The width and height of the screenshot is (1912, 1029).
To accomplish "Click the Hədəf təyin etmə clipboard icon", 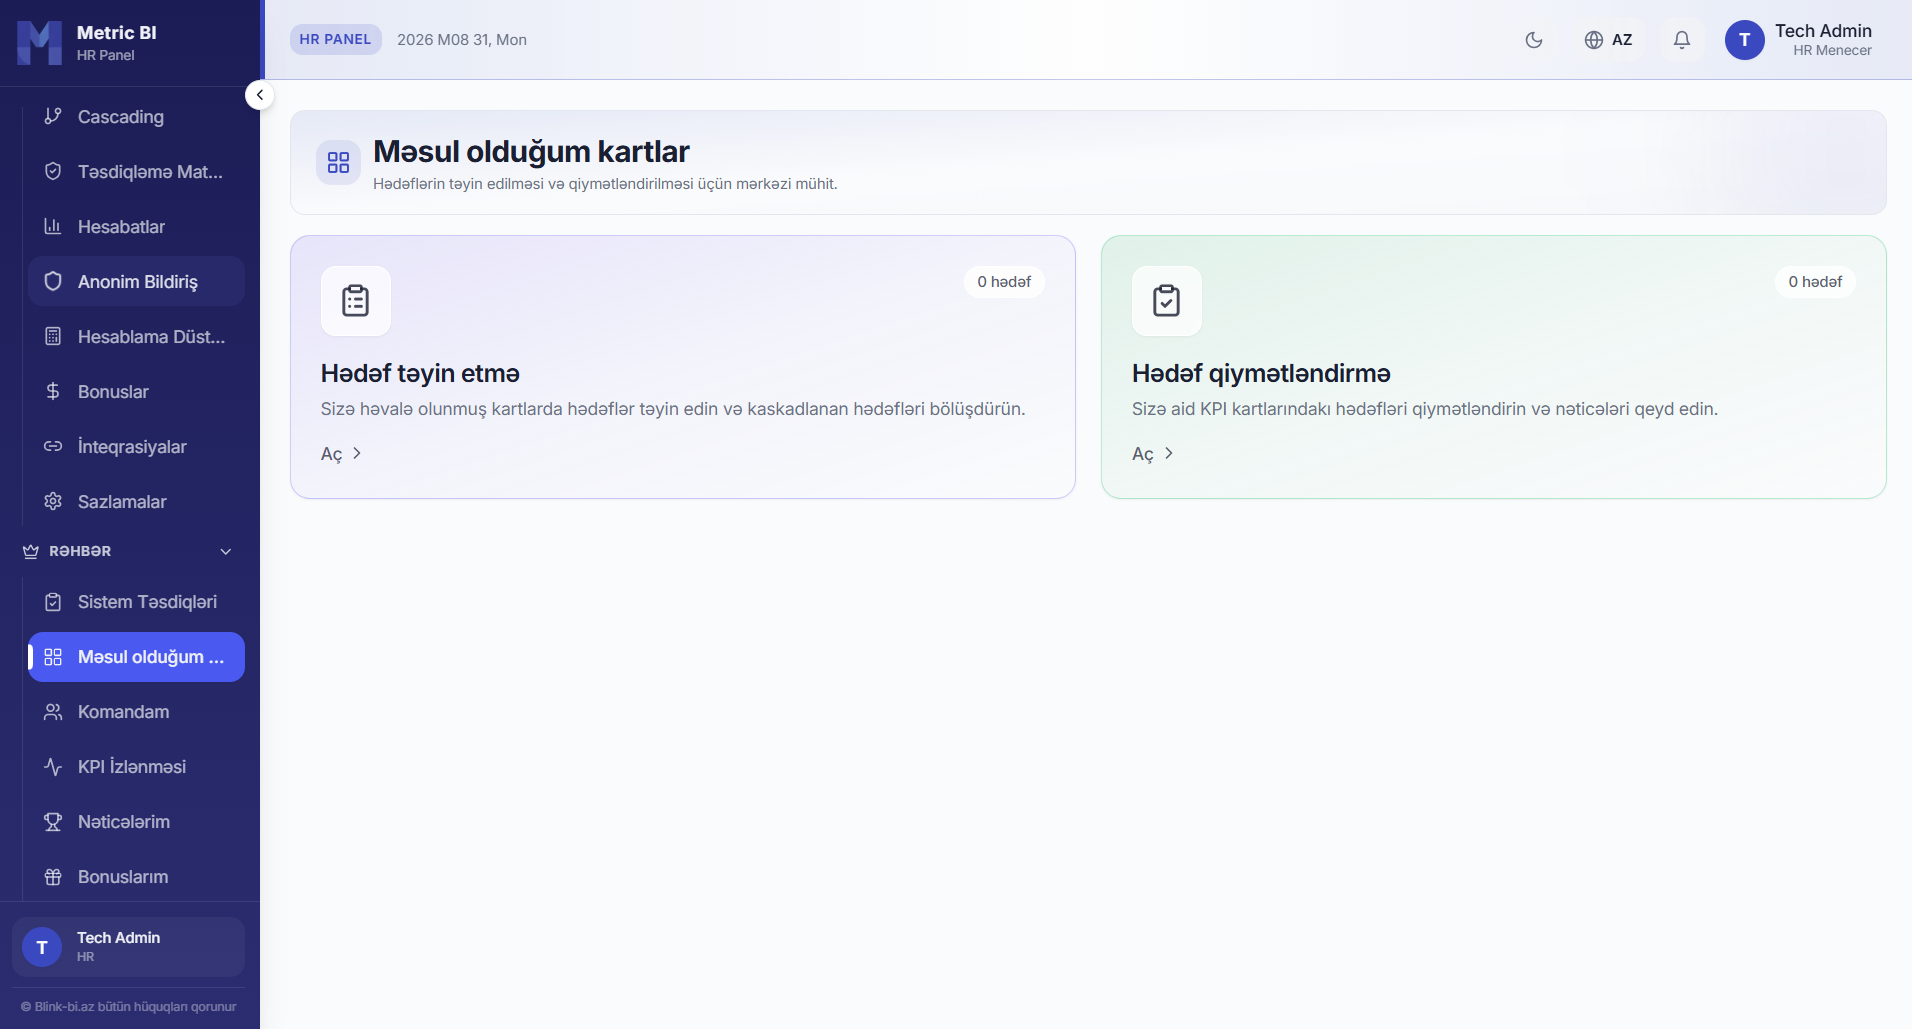I will pos(356,301).
